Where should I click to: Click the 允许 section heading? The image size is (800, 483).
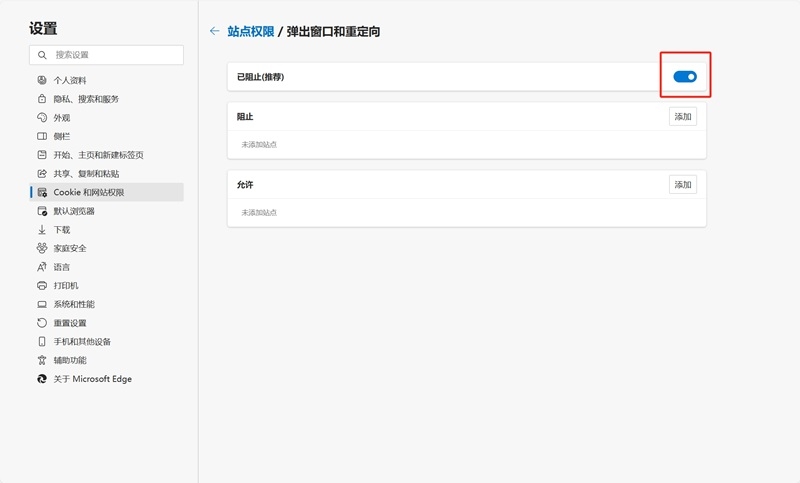click(245, 185)
